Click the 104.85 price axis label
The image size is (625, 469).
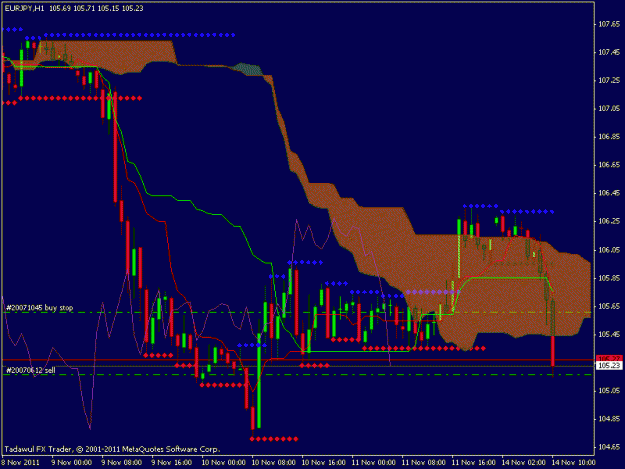coord(609,419)
